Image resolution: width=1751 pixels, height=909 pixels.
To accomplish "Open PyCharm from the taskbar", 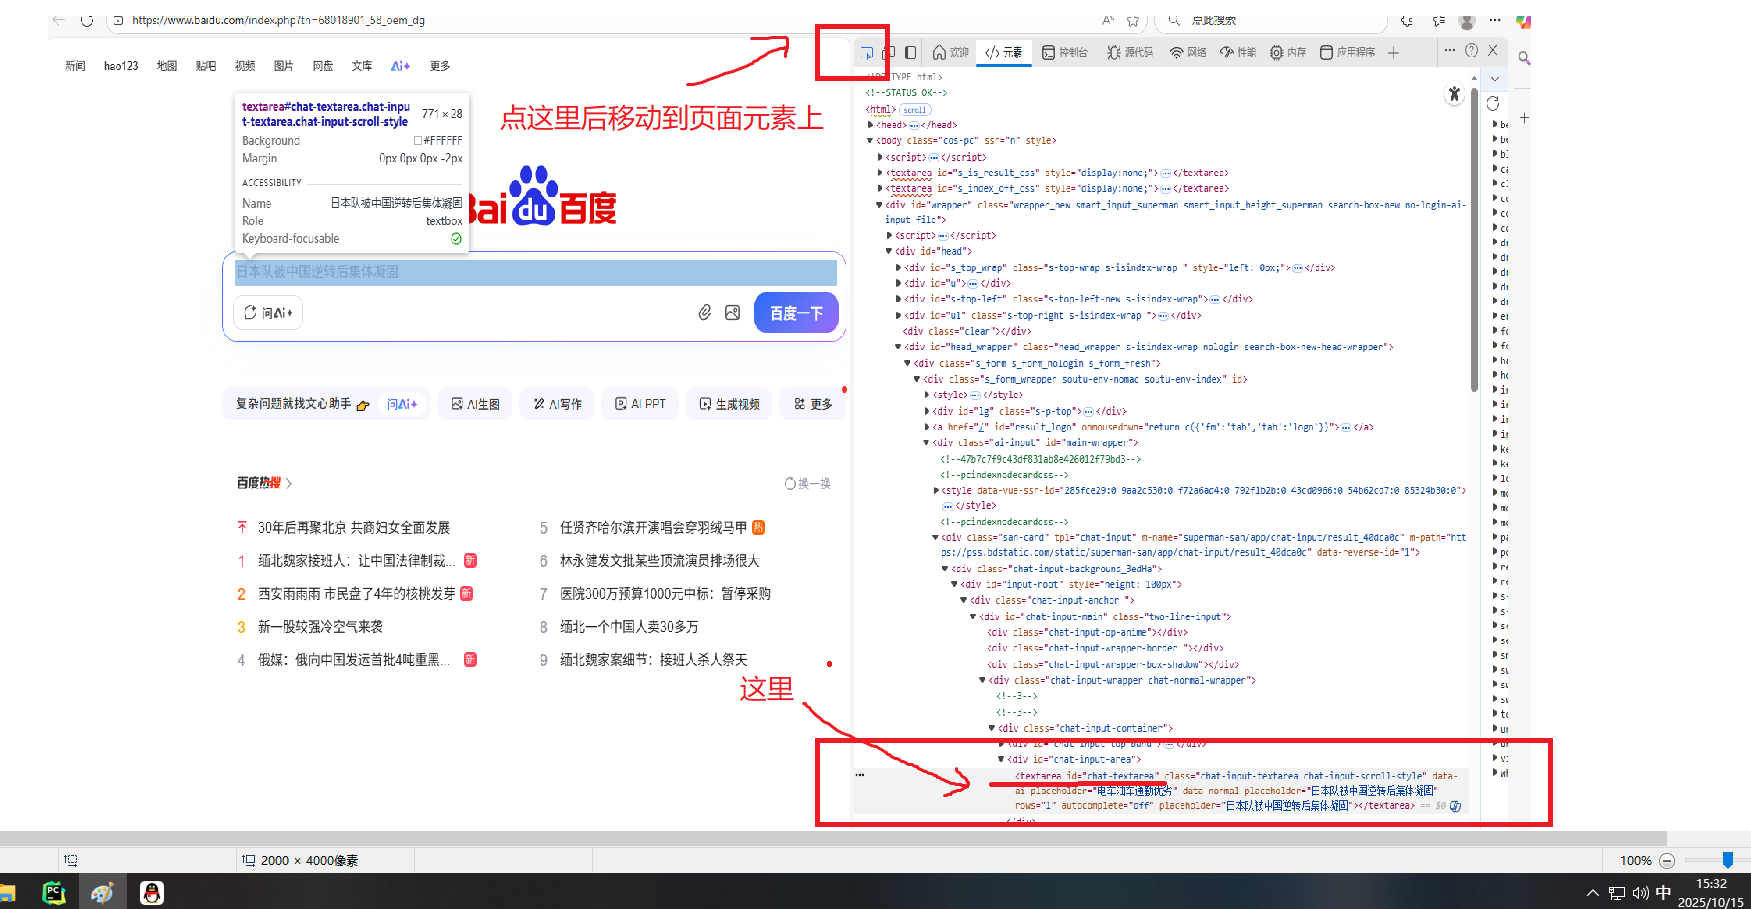I will 54,893.
